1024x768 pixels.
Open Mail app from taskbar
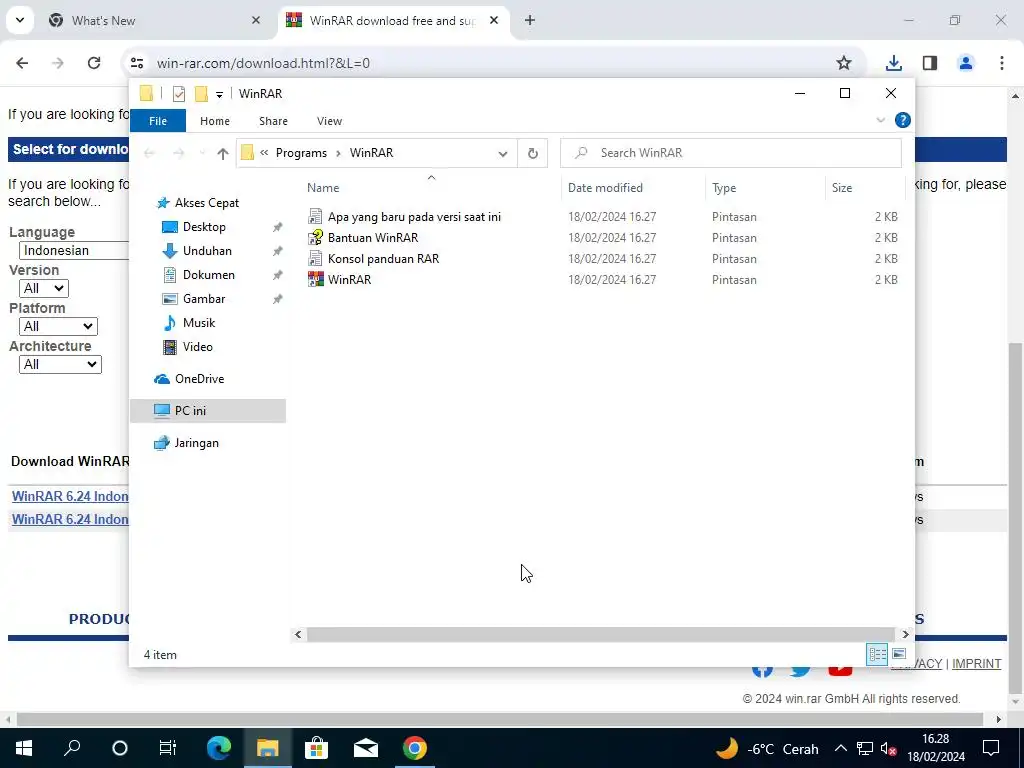pyautogui.click(x=366, y=748)
